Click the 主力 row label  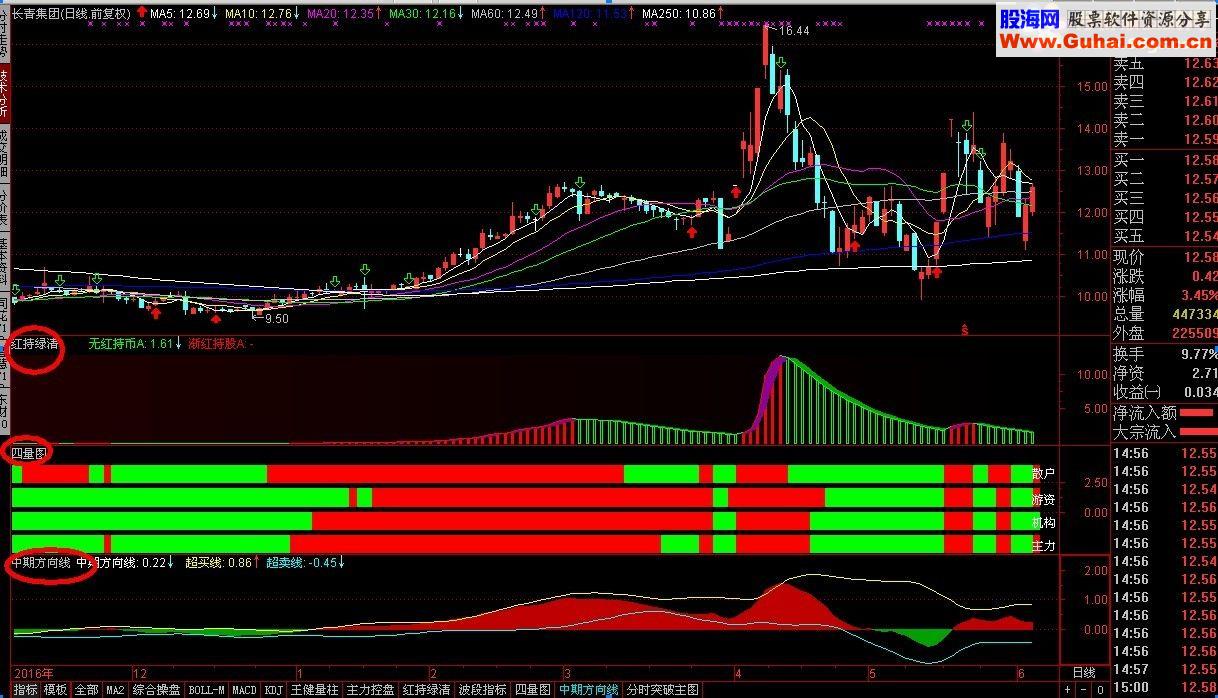tap(1044, 546)
